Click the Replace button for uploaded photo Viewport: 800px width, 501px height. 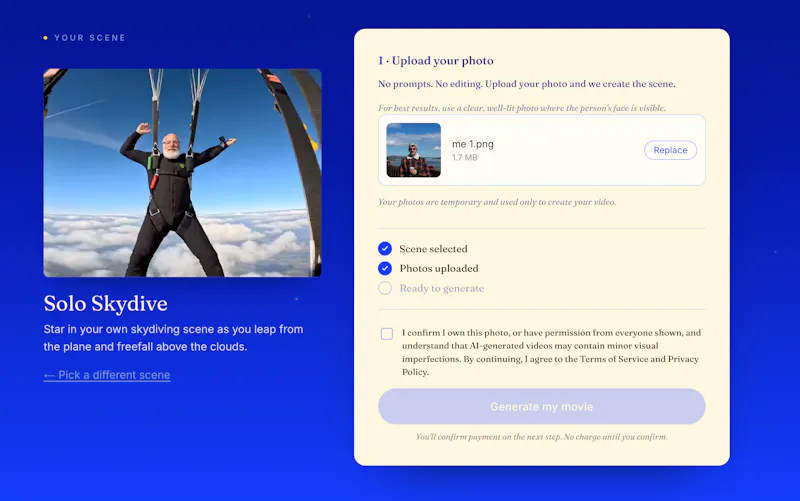pos(670,150)
